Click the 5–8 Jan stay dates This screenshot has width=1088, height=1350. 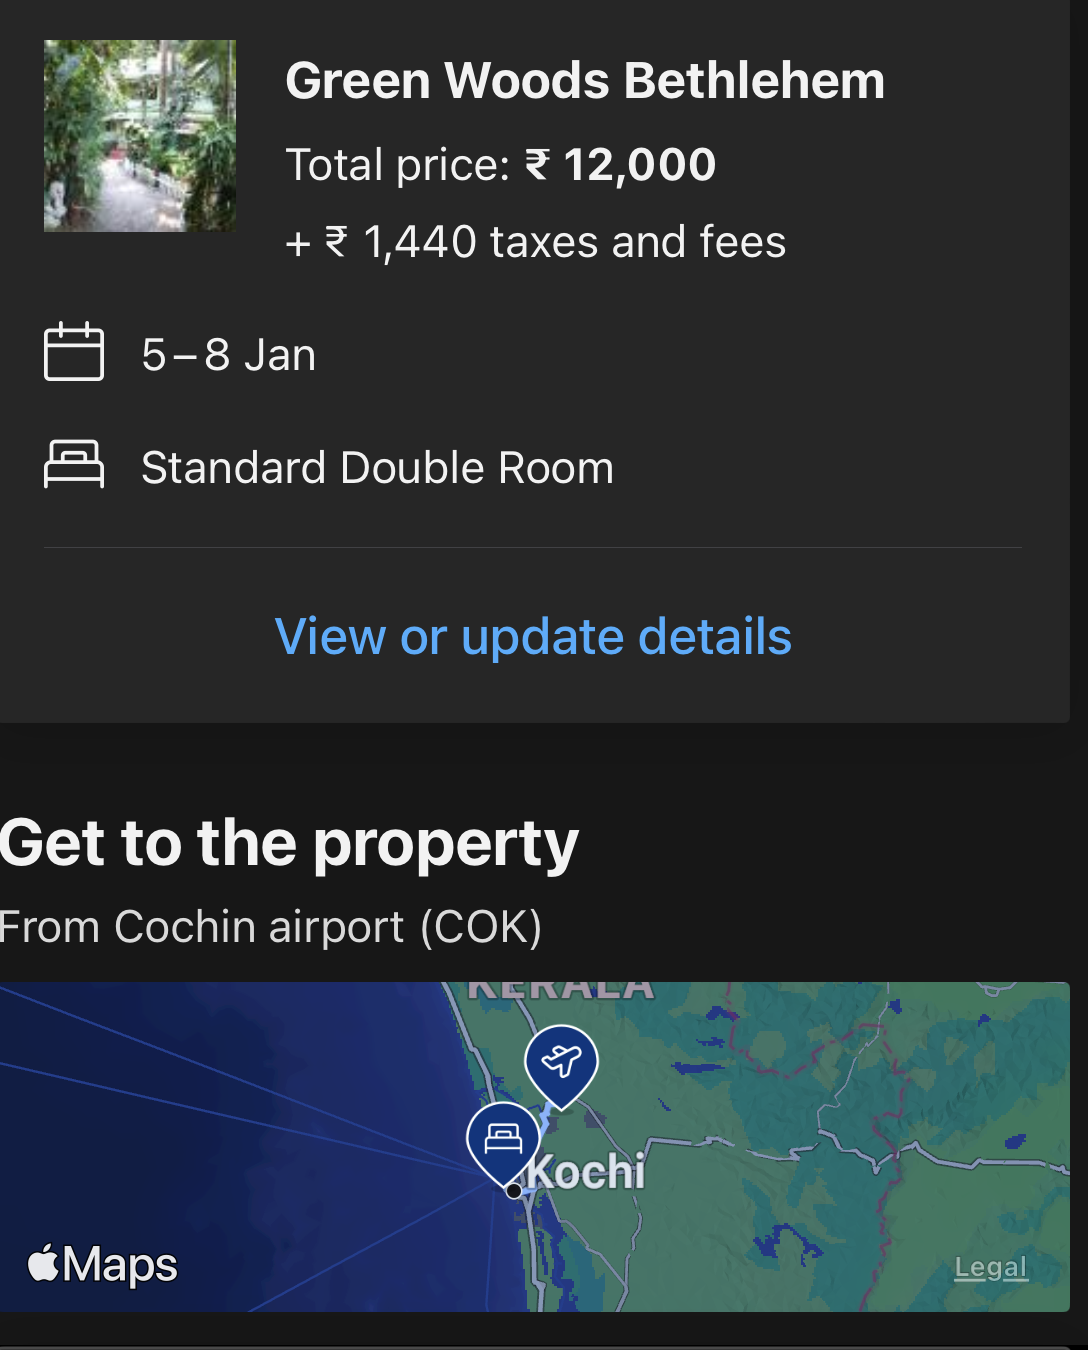coord(229,355)
